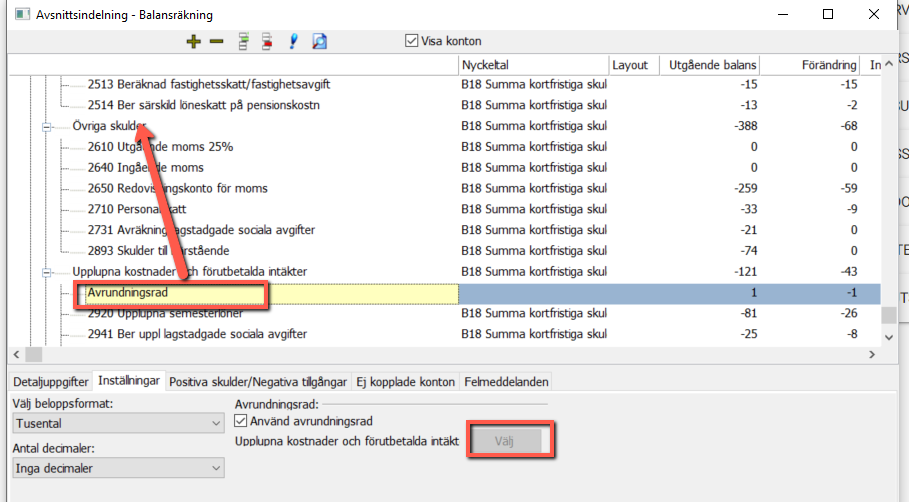Open the Antal decimaler dropdown

[x=118, y=468]
